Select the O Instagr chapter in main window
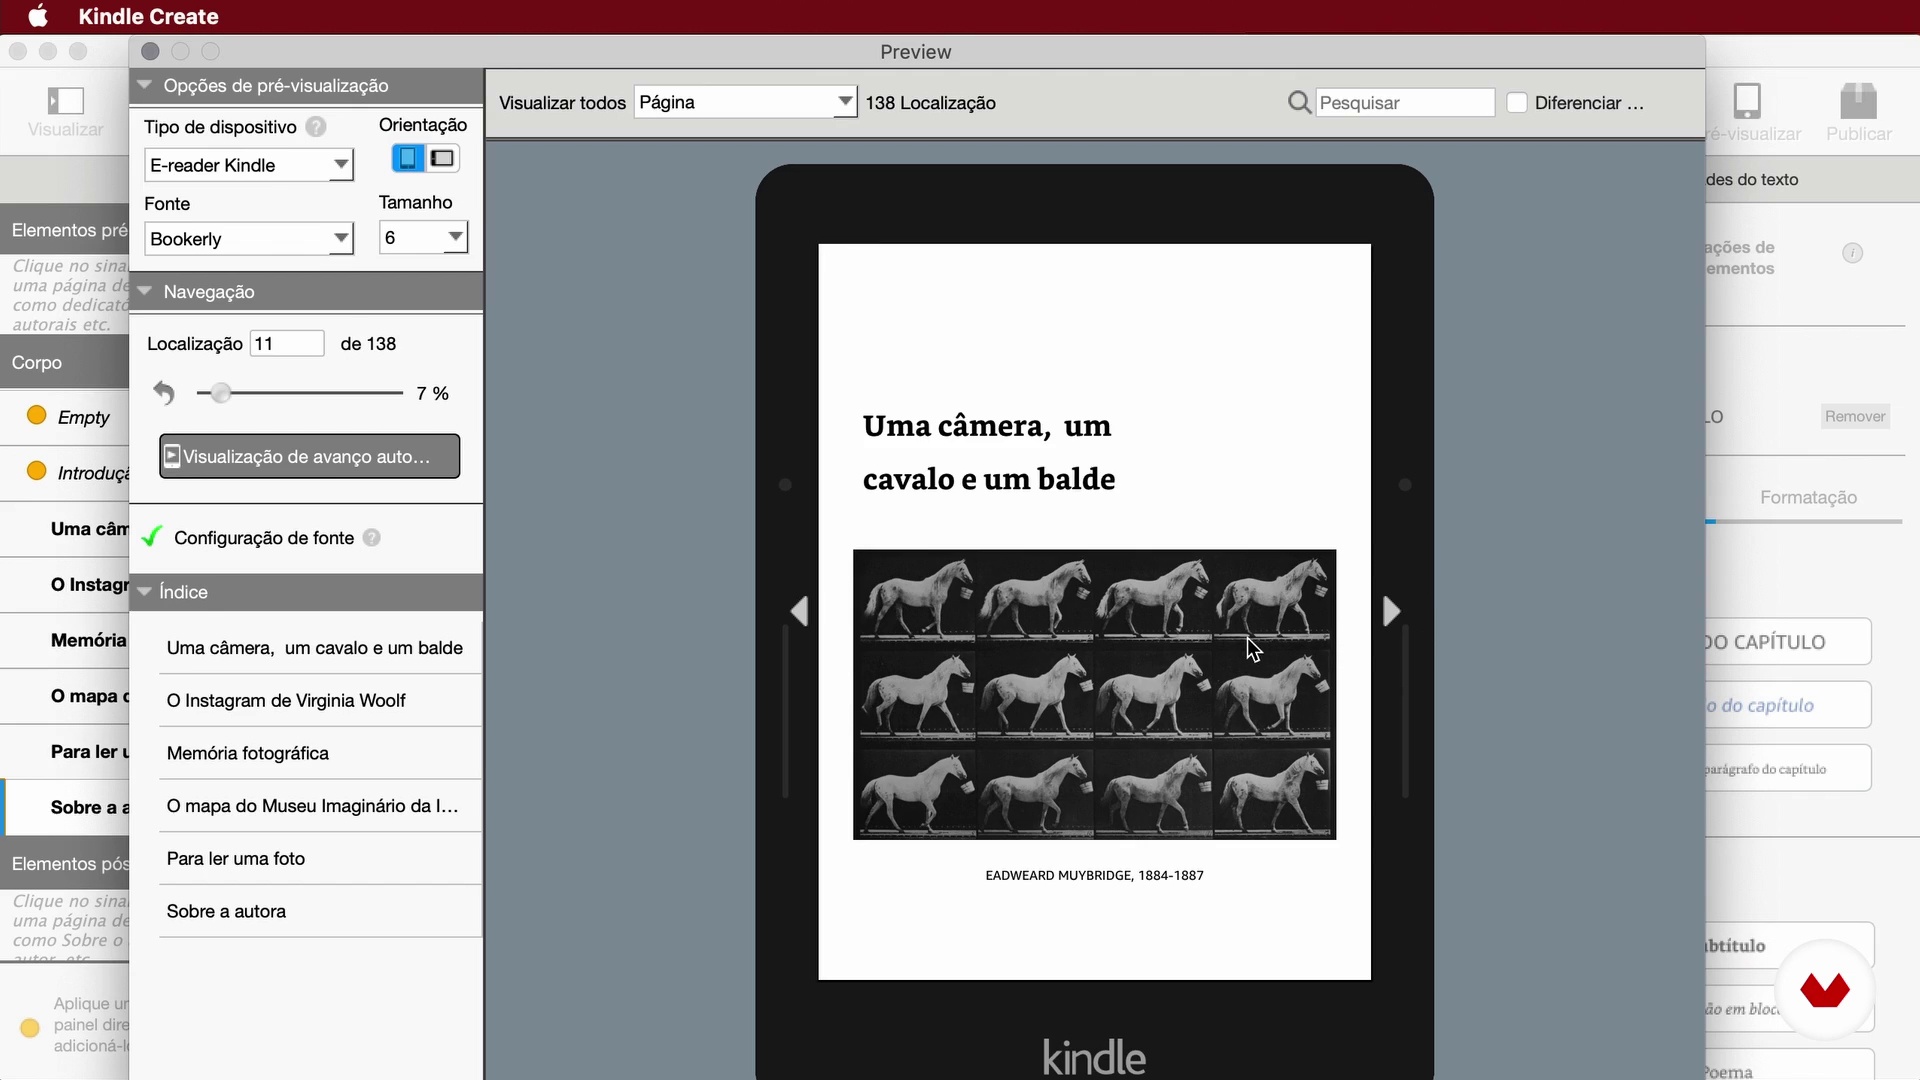Viewport: 1920px width, 1080px height. coord(65,585)
